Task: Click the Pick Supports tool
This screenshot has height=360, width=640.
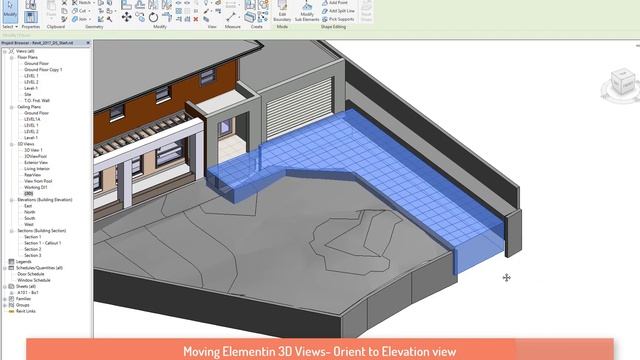Action: pos(338,19)
